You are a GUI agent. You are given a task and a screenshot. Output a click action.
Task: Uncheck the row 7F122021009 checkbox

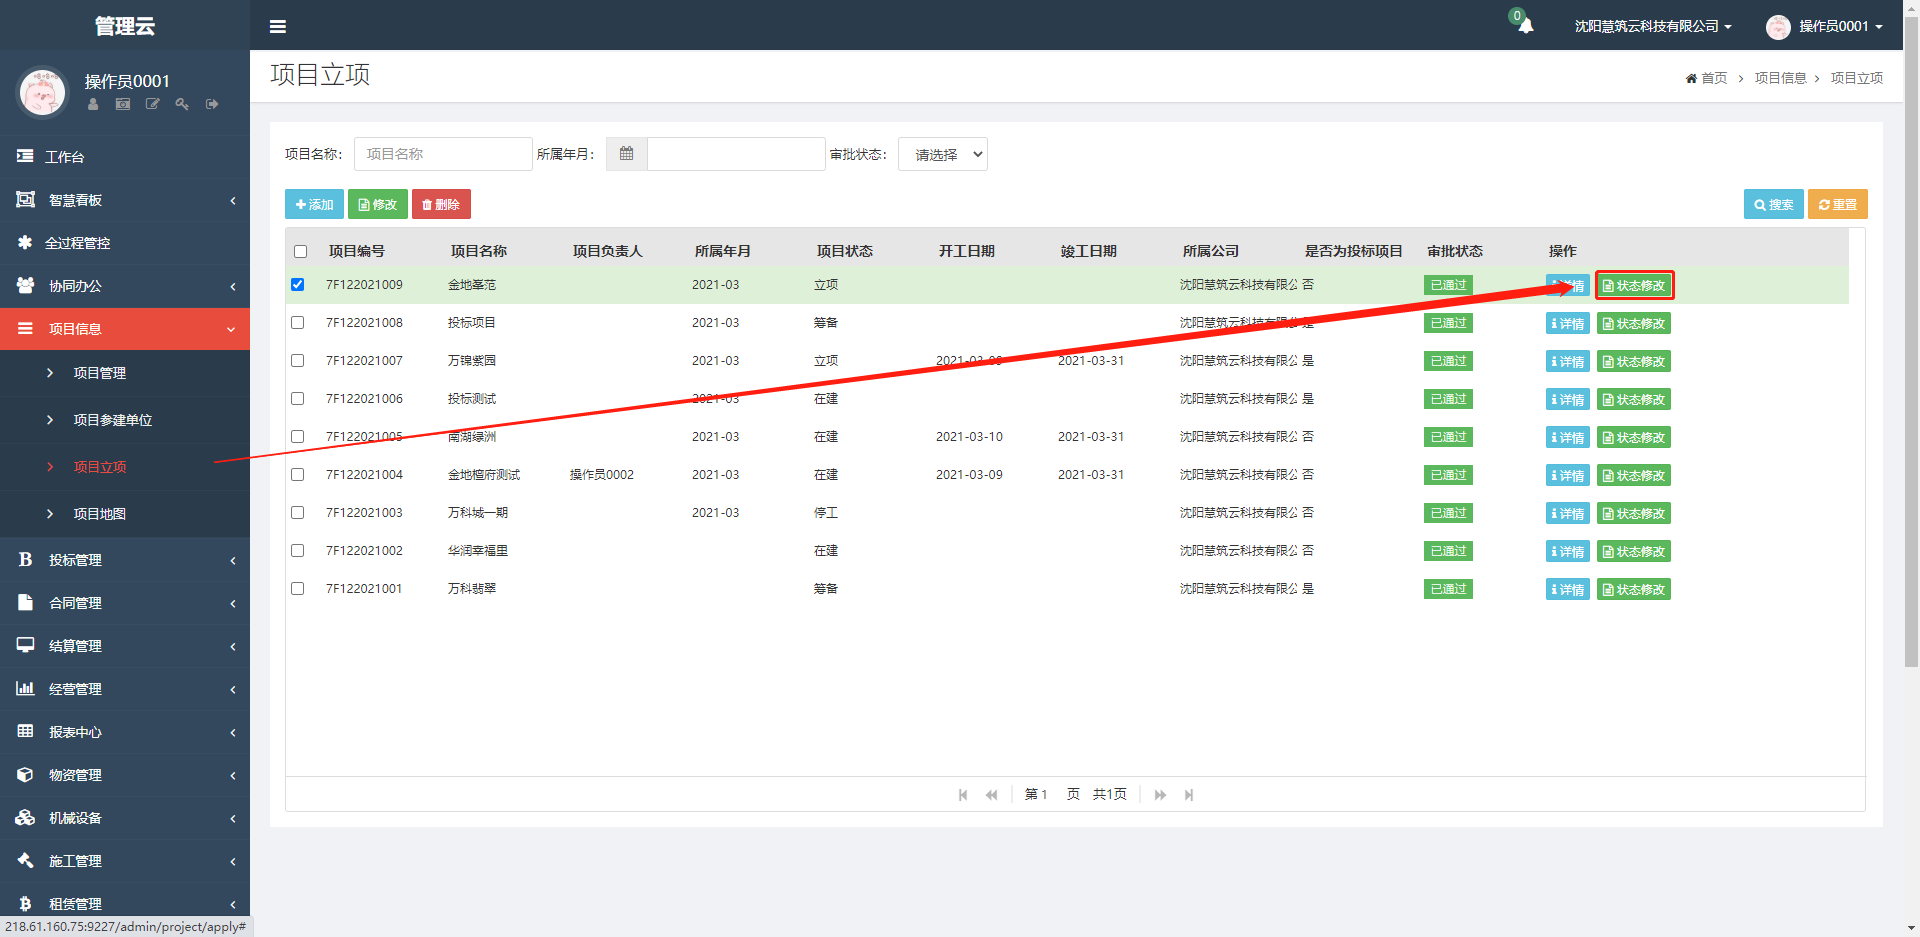coord(297,285)
